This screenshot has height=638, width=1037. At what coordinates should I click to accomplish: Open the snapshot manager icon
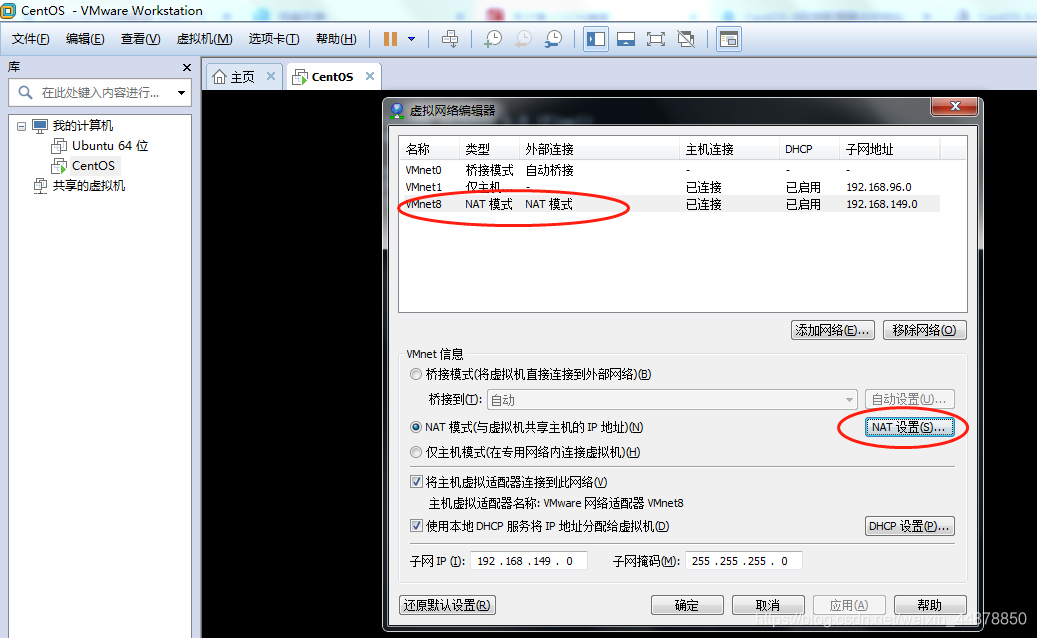point(554,39)
